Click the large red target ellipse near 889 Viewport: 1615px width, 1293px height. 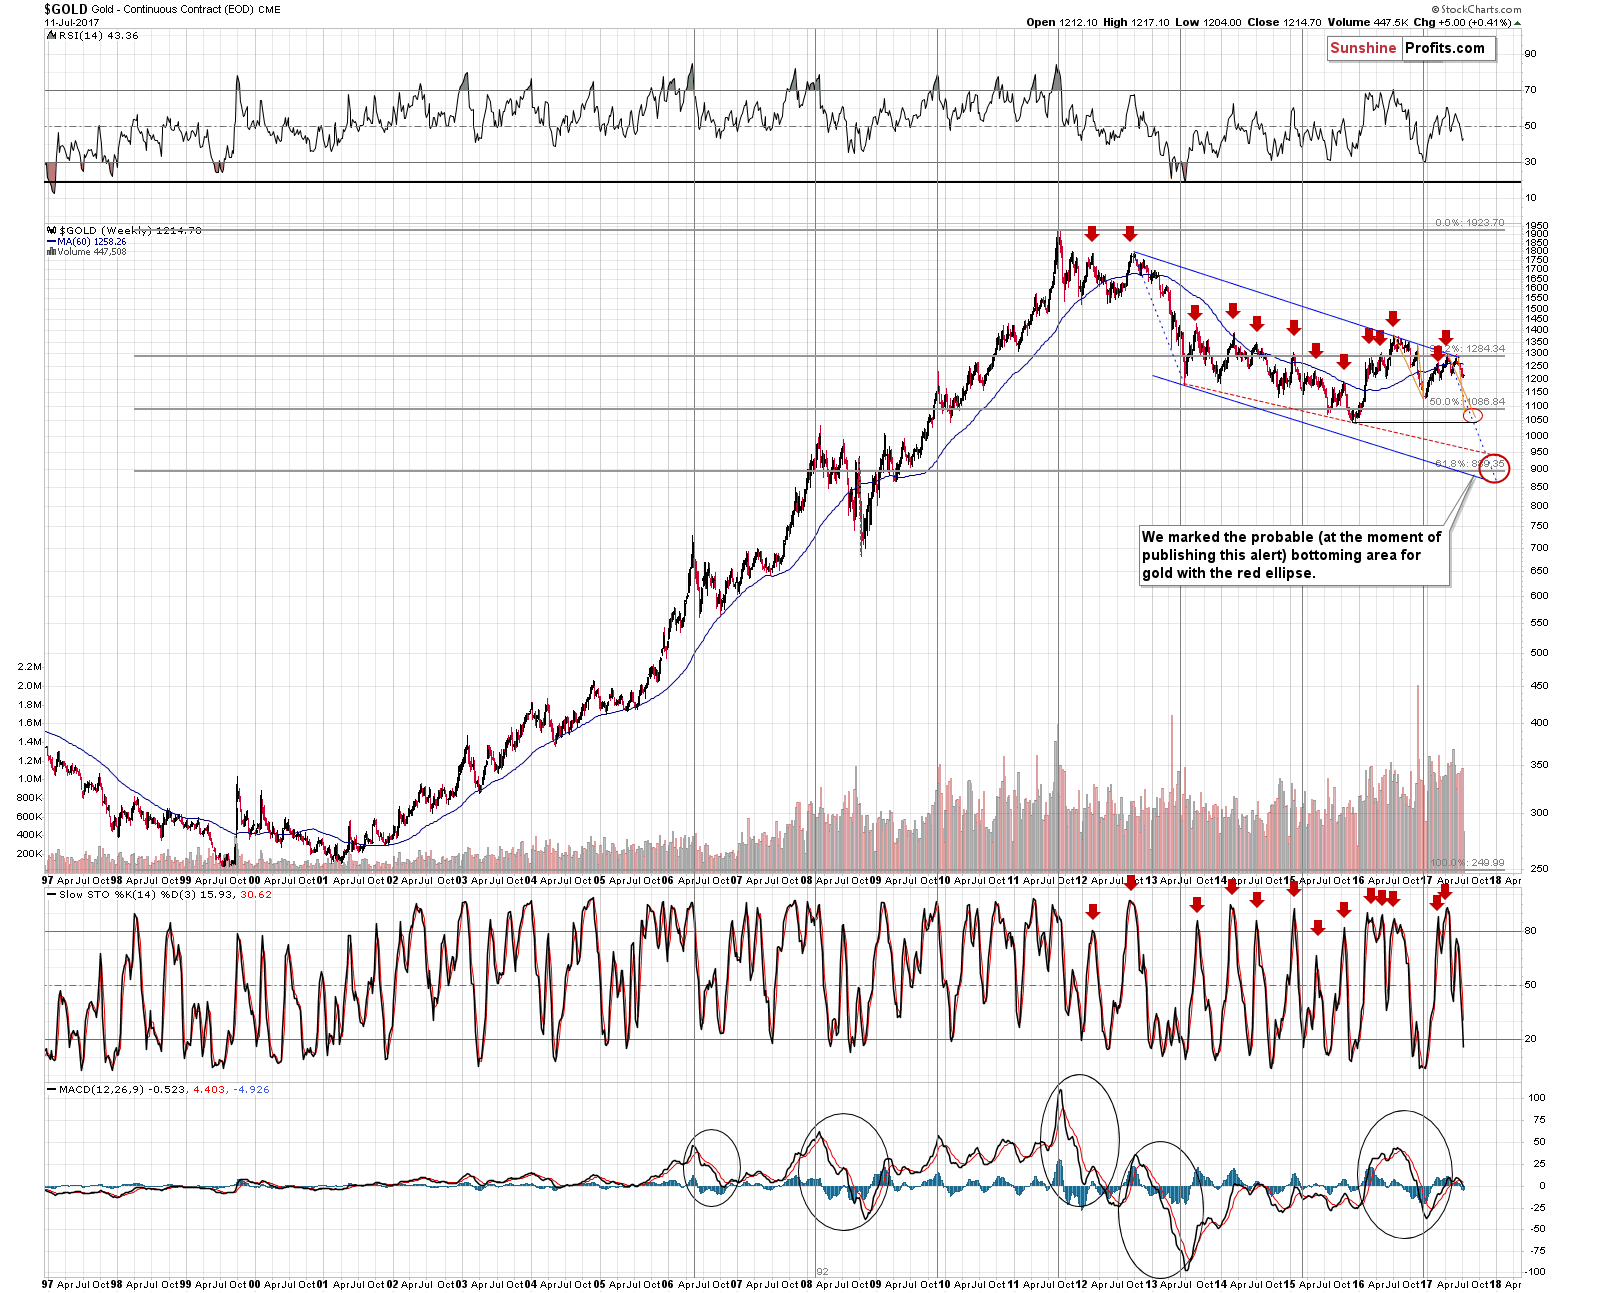click(1494, 468)
